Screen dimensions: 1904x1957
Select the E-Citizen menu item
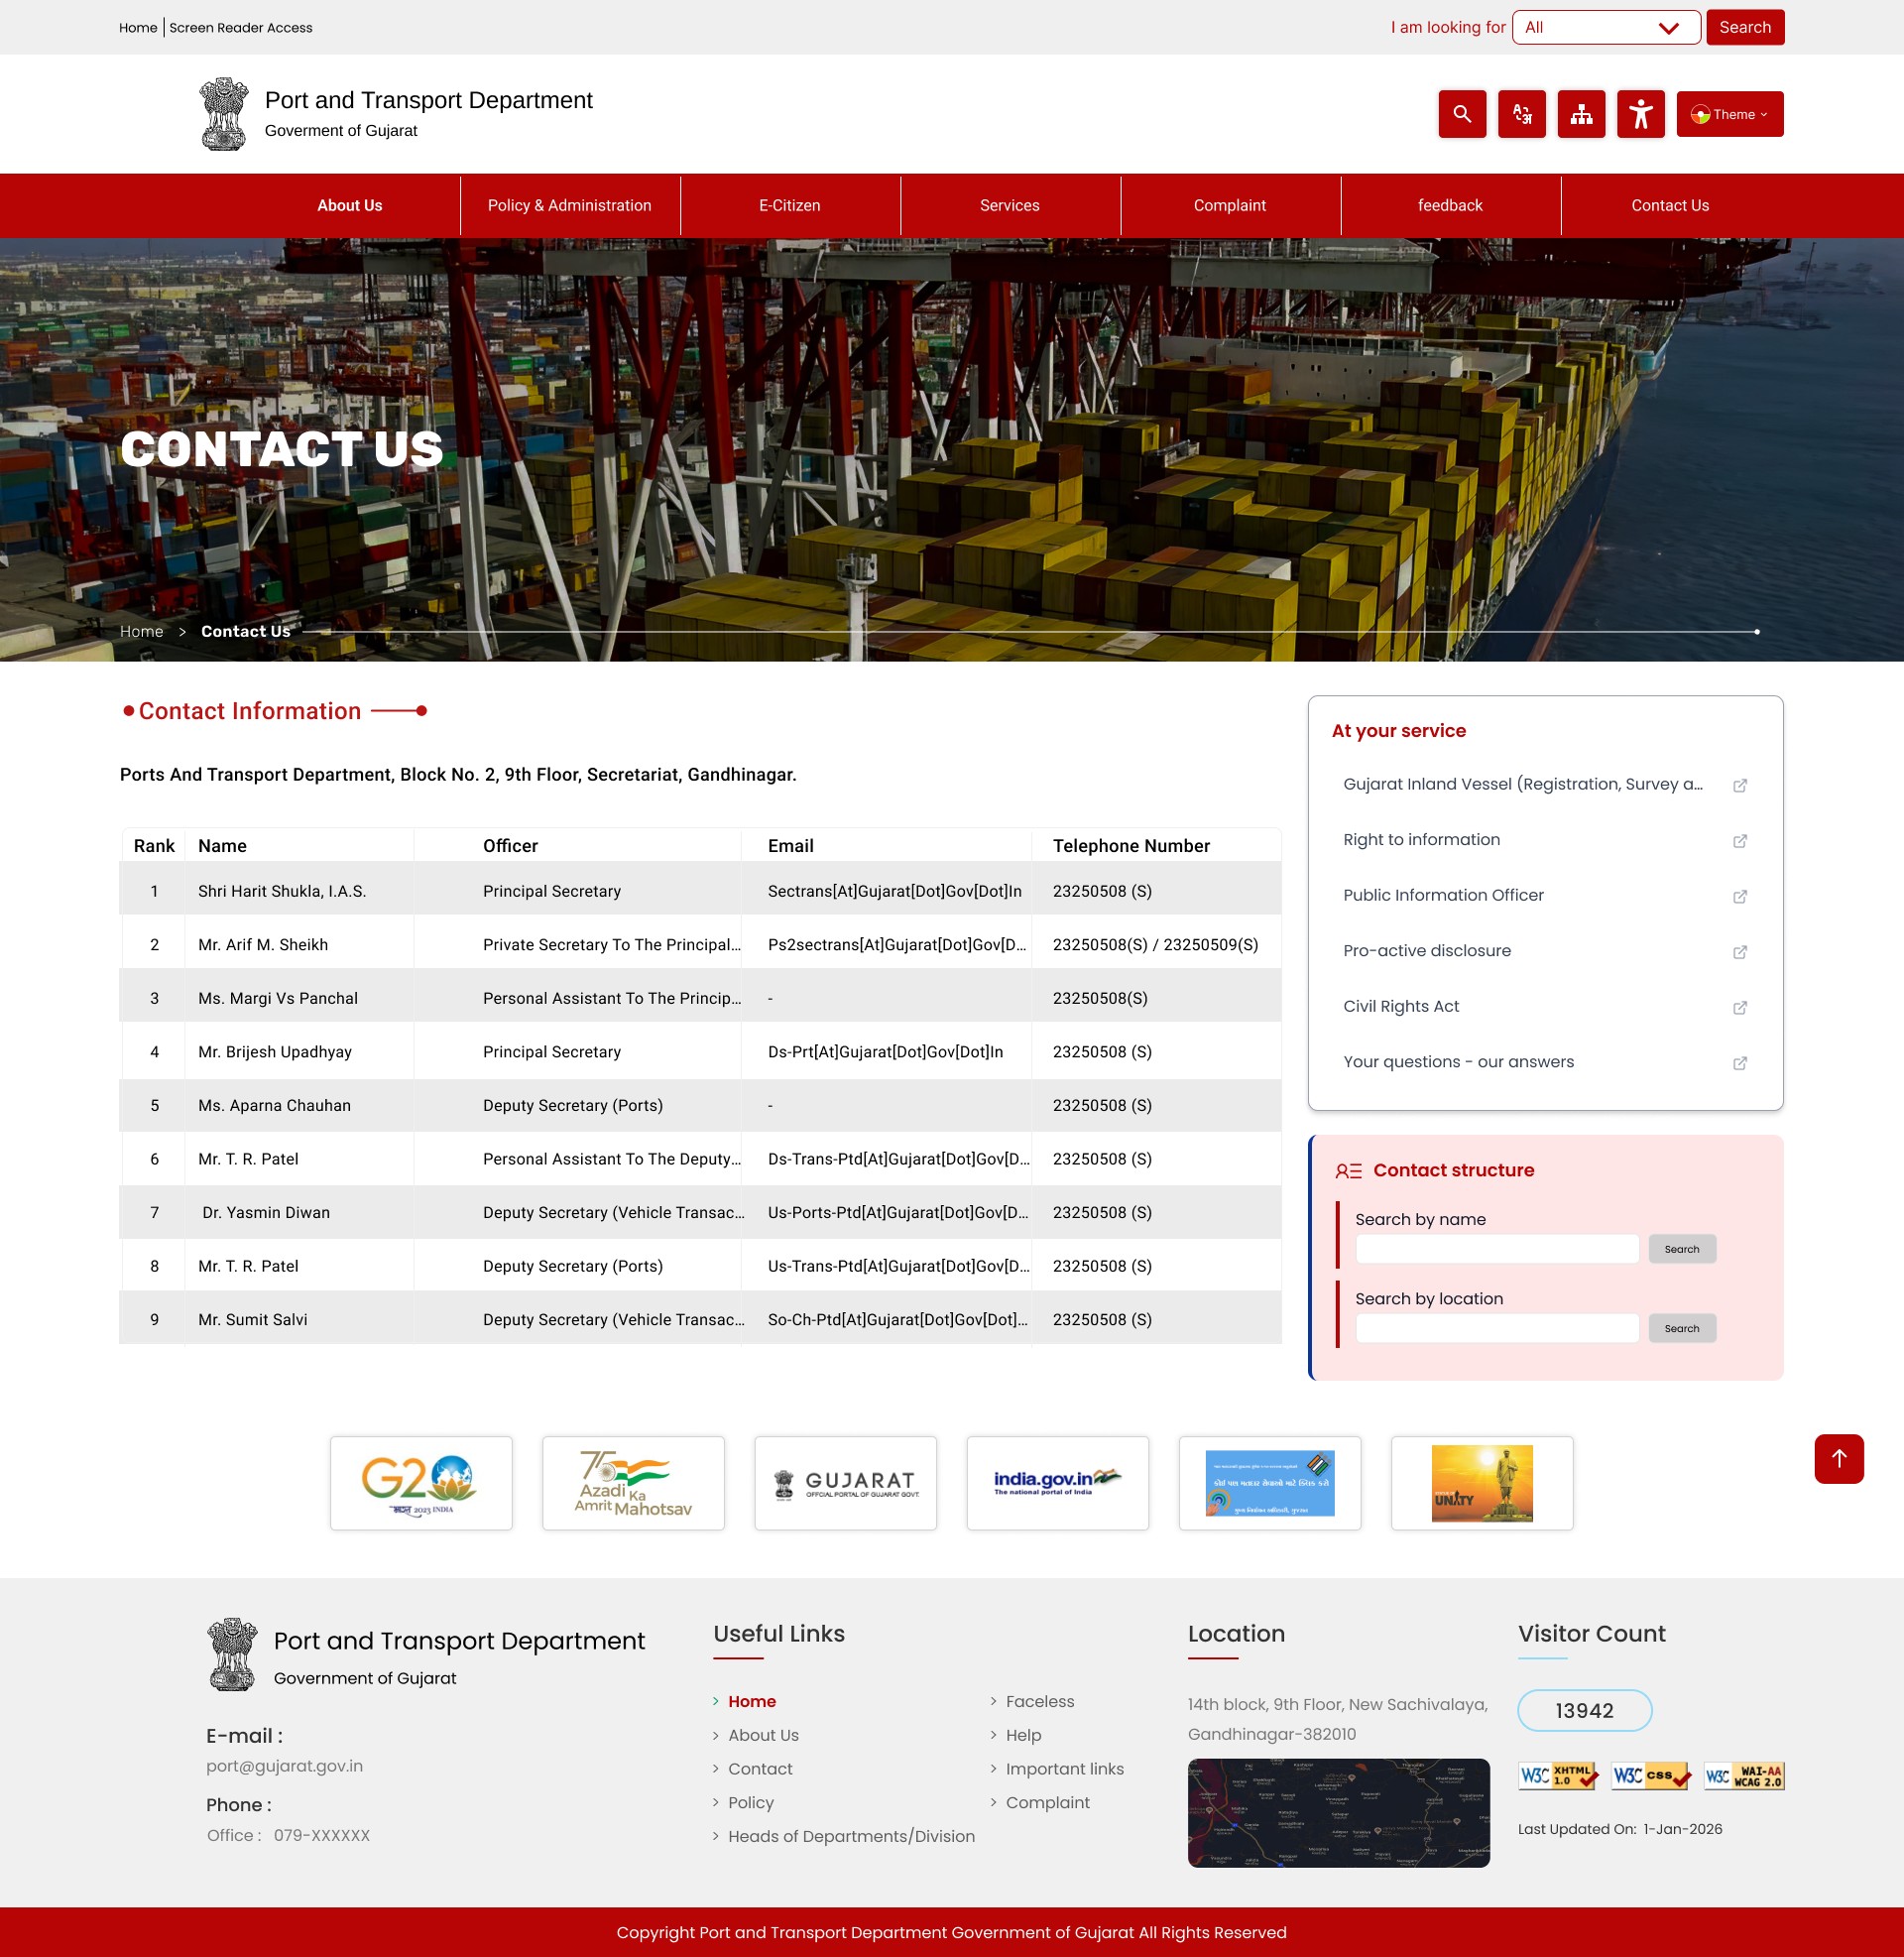tap(789, 206)
